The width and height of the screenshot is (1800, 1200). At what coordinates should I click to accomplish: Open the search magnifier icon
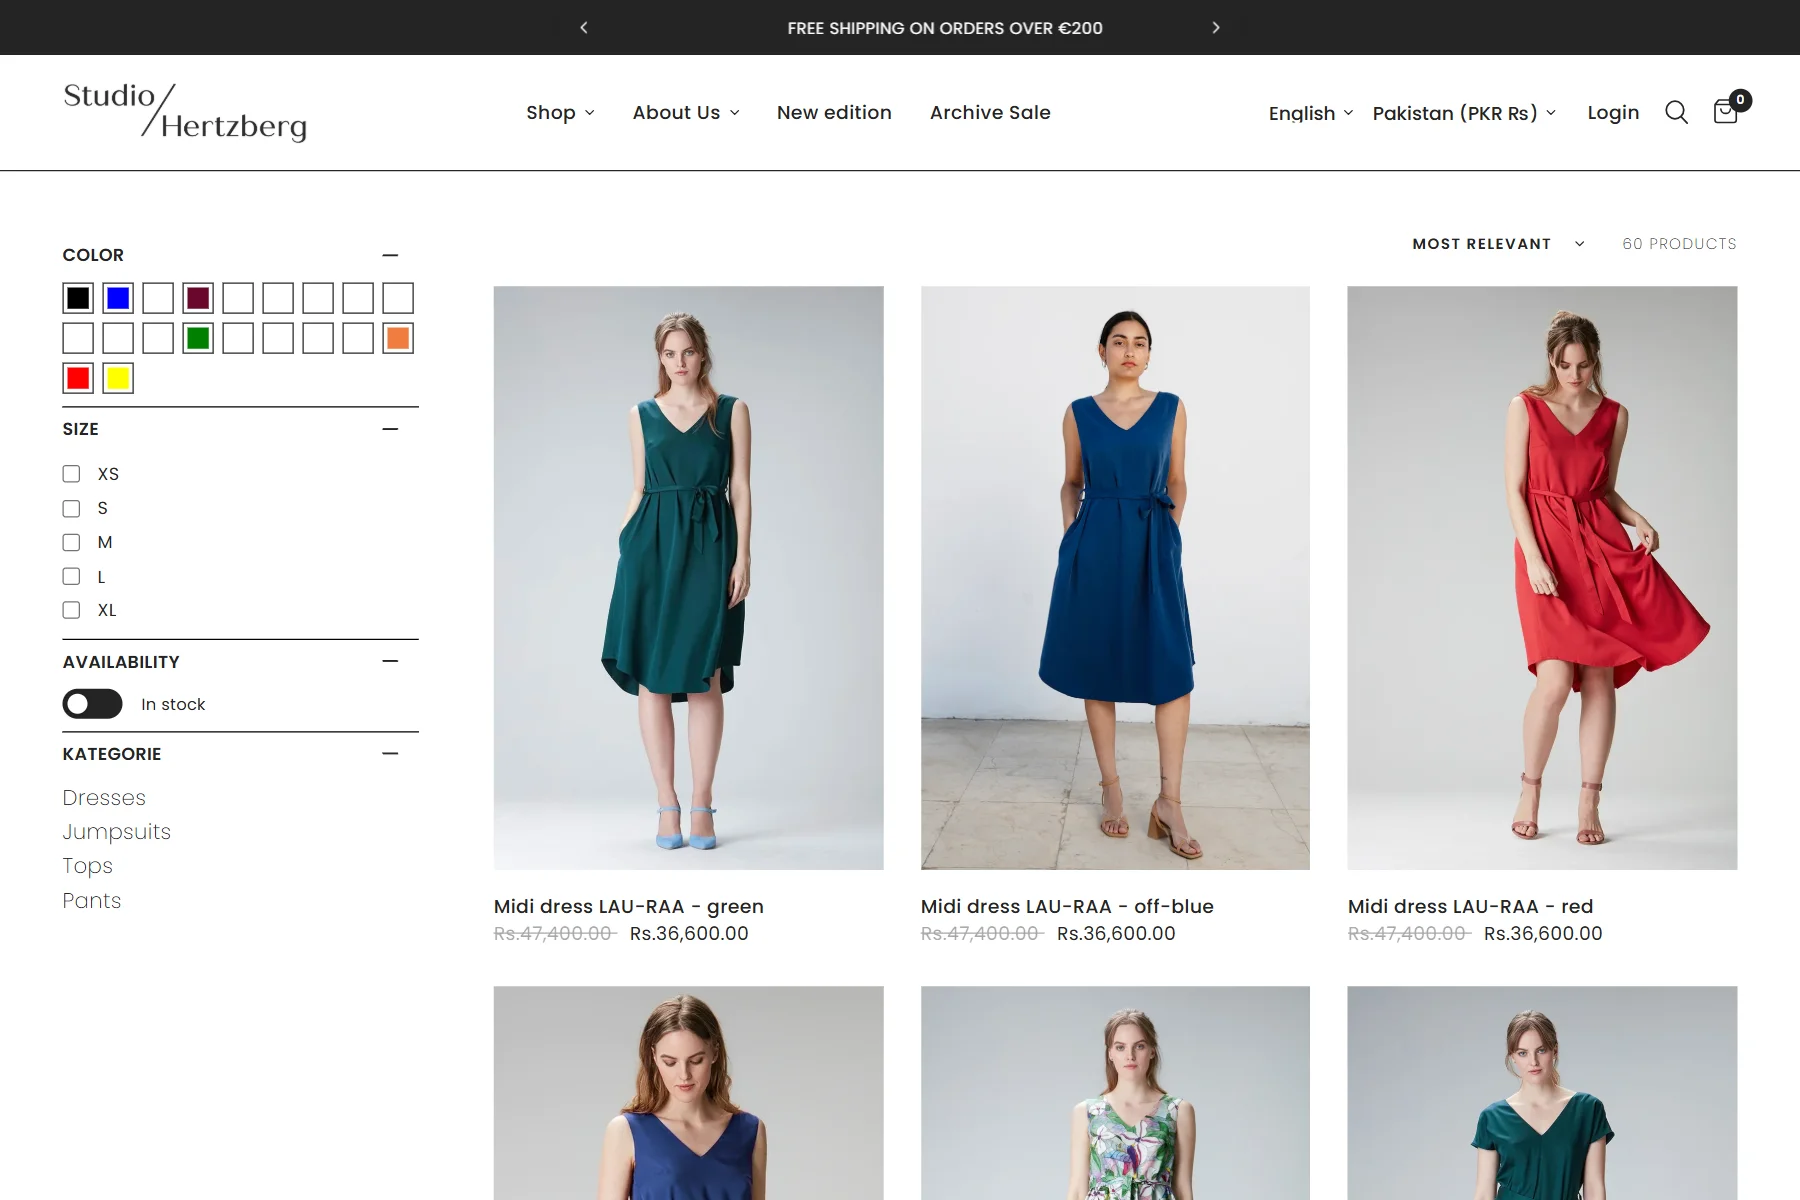pyautogui.click(x=1676, y=112)
